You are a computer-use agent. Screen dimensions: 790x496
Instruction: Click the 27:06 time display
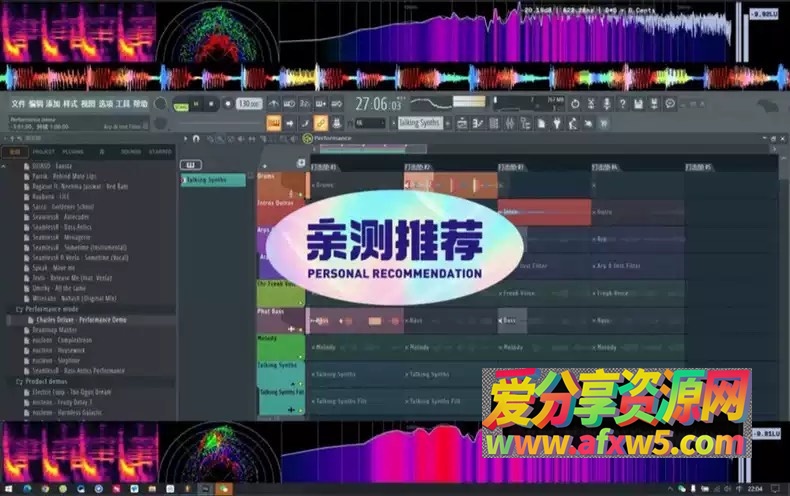[x=378, y=104]
